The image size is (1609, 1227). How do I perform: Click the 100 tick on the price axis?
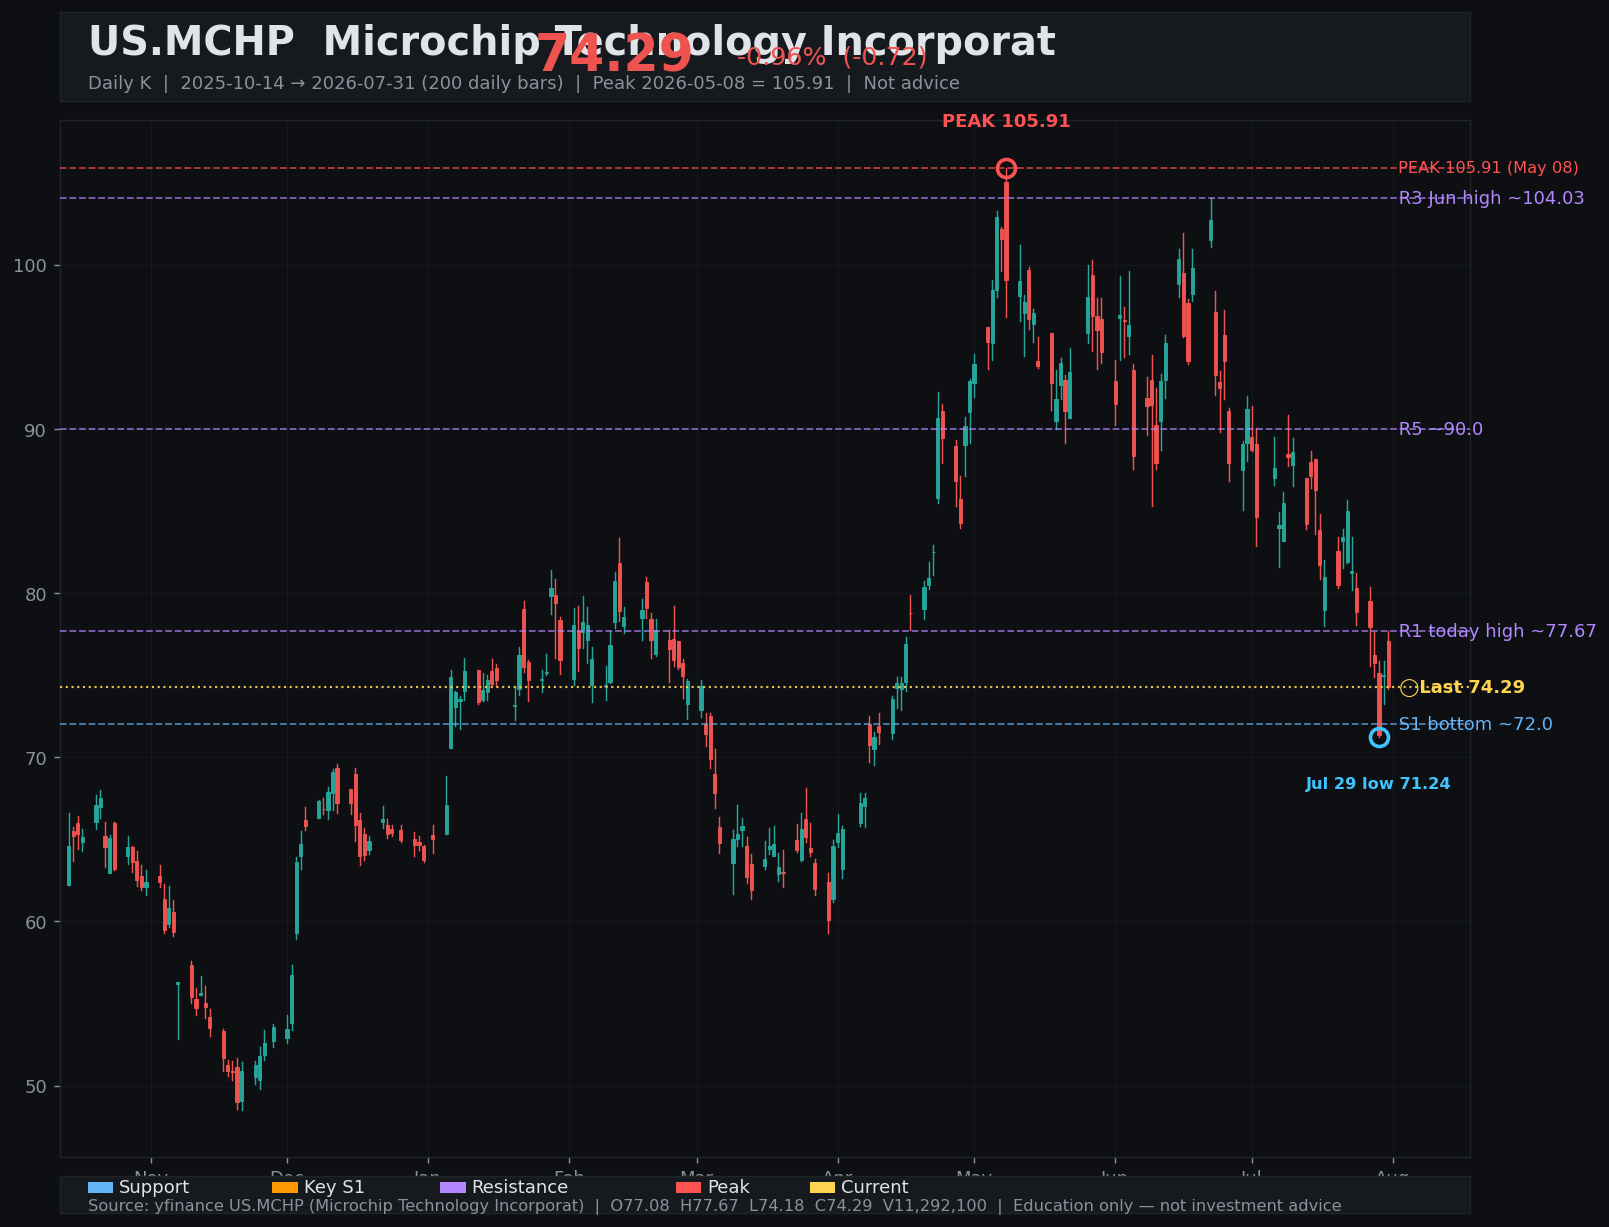29,265
